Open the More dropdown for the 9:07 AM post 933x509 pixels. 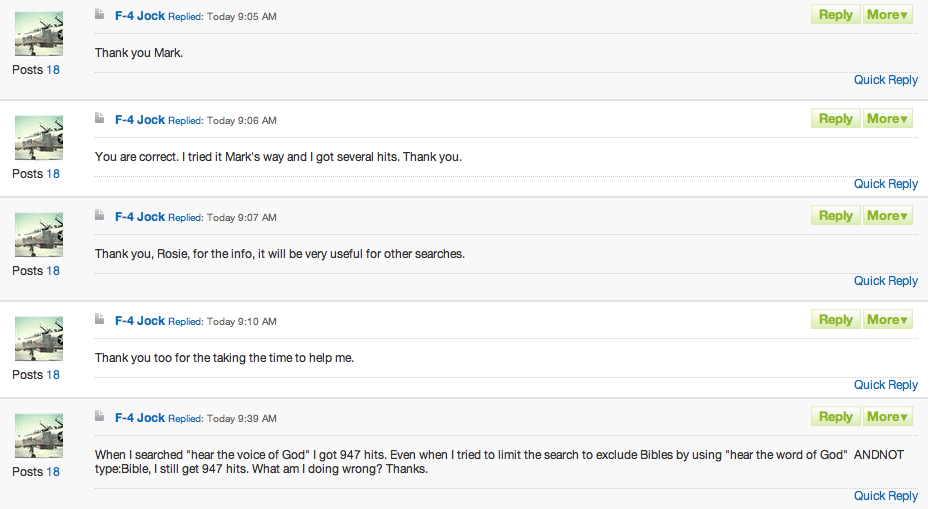click(x=887, y=216)
